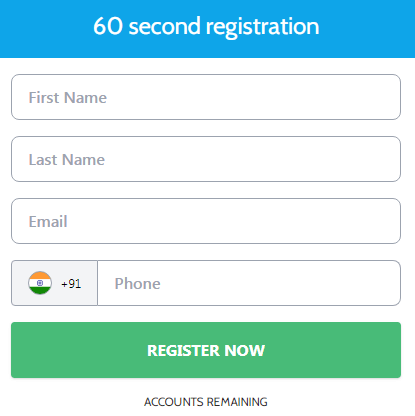Focus the First Name input field
The width and height of the screenshot is (415, 416).
click(x=206, y=97)
